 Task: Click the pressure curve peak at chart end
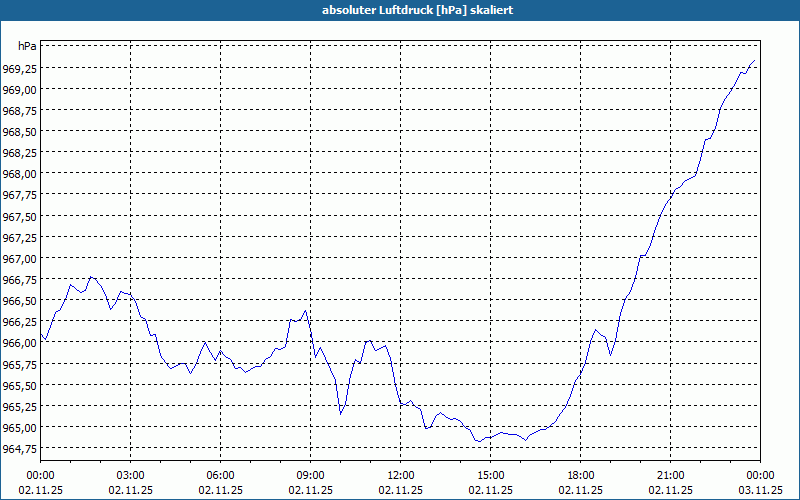click(x=755, y=61)
